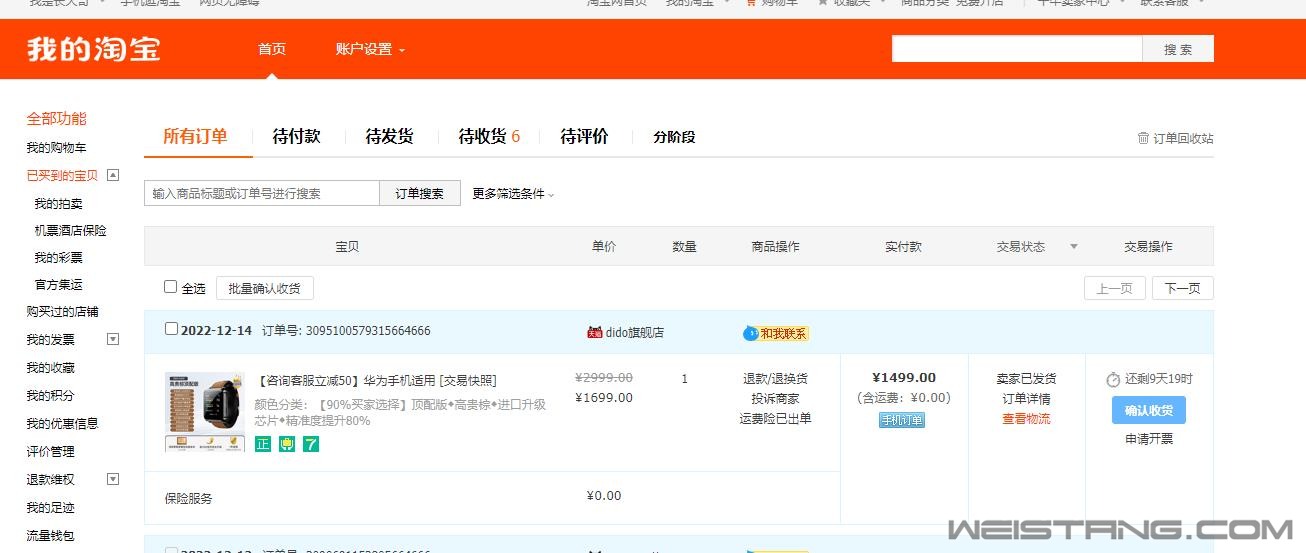Click the trash icon for 订单回收站
Image resolution: width=1306 pixels, height=553 pixels.
coord(1143,138)
